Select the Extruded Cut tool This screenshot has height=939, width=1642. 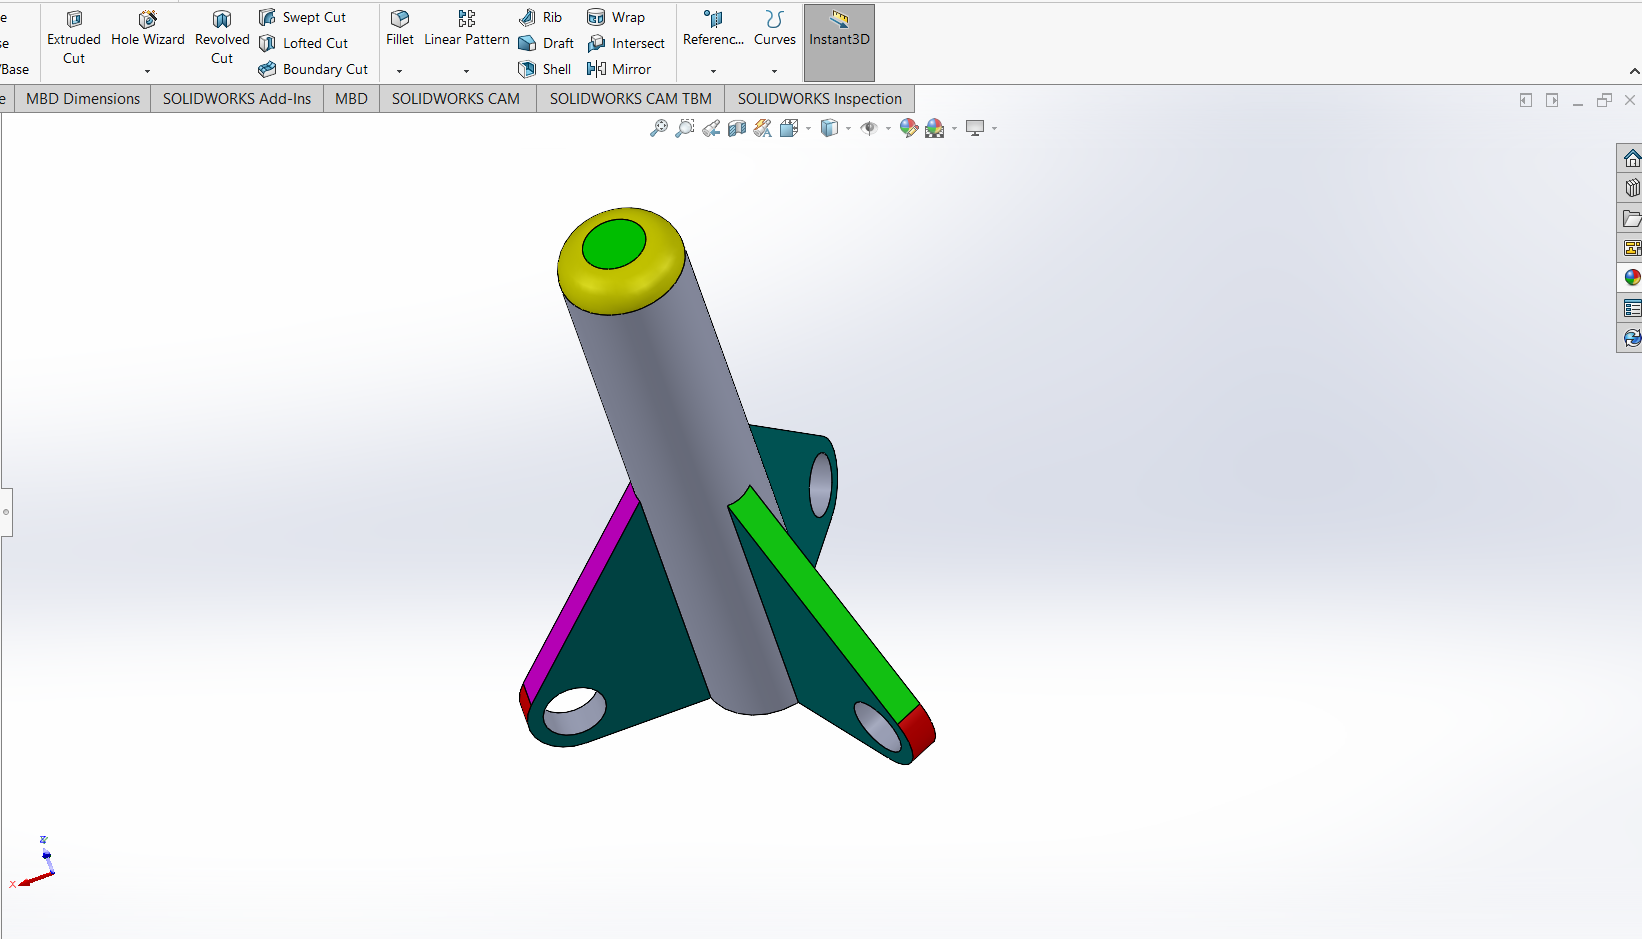tap(74, 38)
